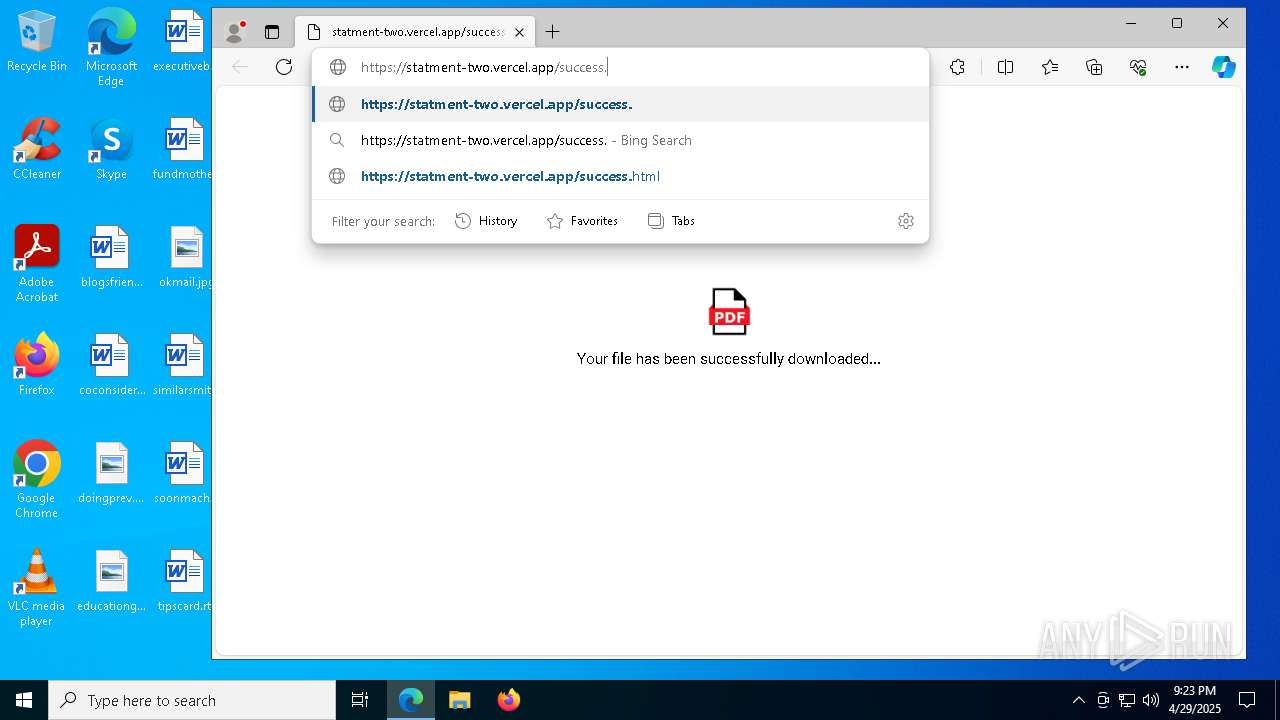Screen dimensions: 1280x720
Task: Select Microsoft Edge desktop shortcut
Action: (x=111, y=48)
